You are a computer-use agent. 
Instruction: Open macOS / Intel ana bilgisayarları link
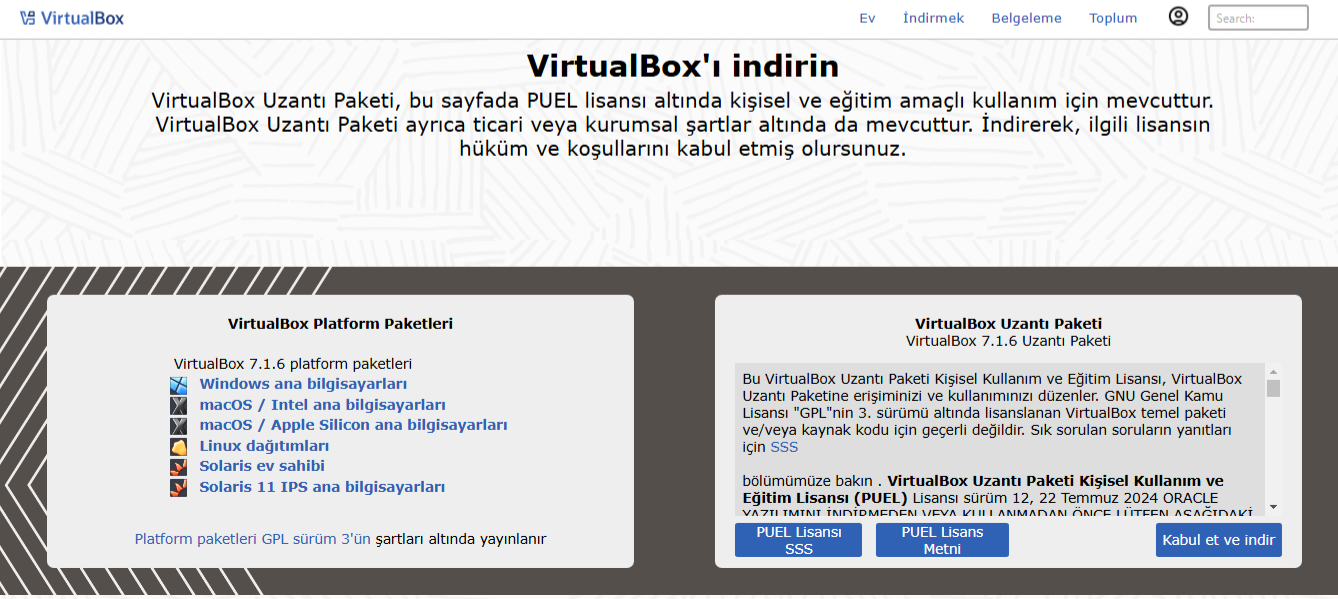tap(322, 405)
